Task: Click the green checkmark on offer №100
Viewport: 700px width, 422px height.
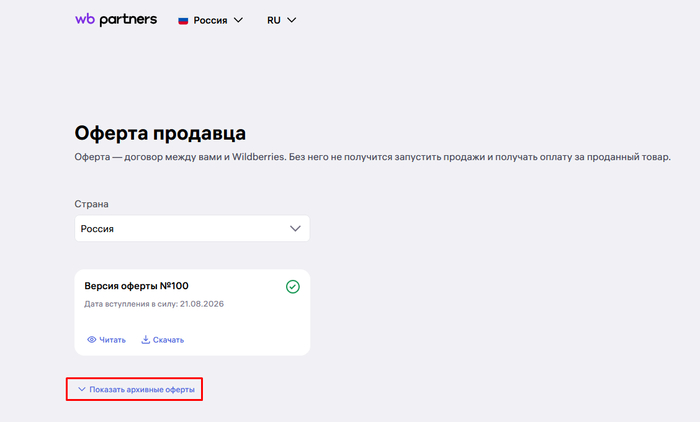Action: [293, 287]
